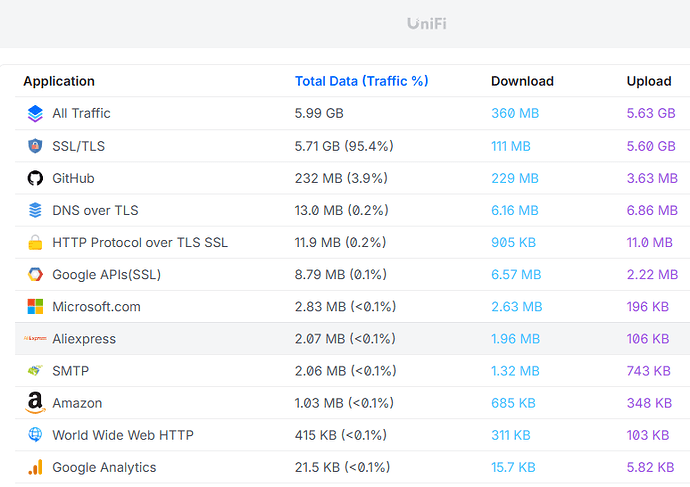Select the SMTP application name
Viewport: 690px width, 487px height.
(x=70, y=371)
